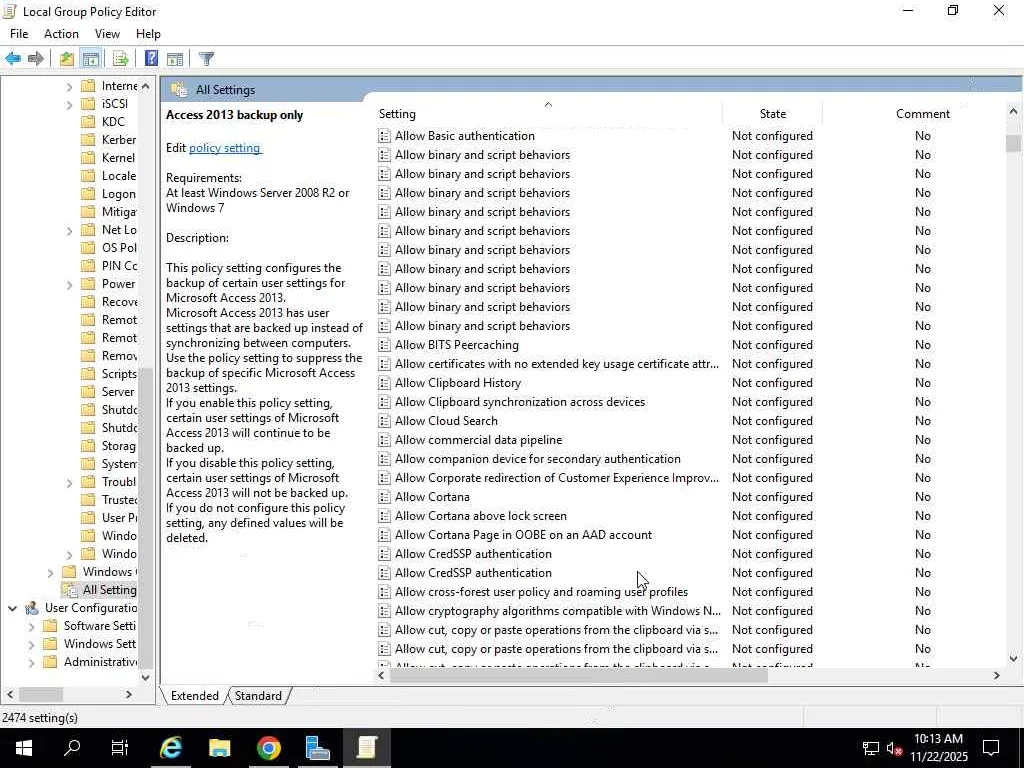Open the Action menu

point(61,34)
